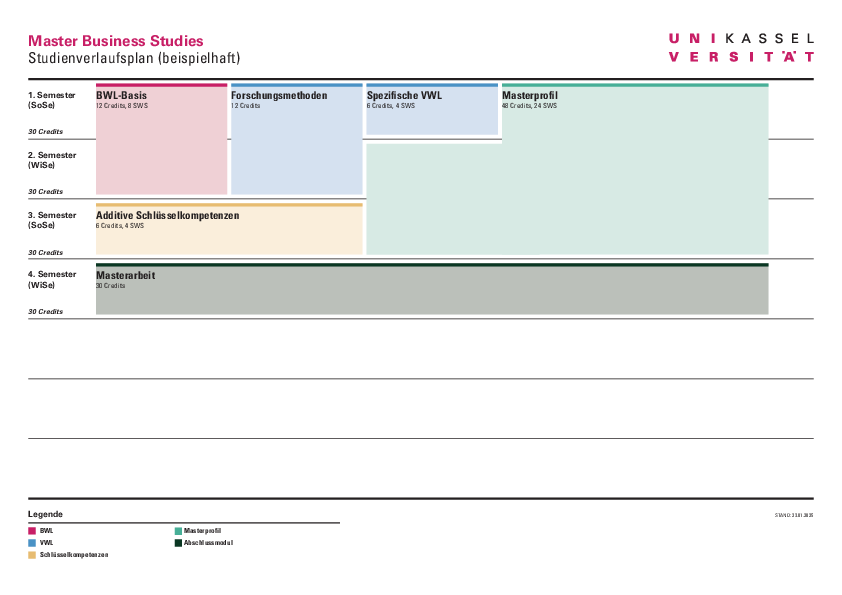The width and height of the screenshot is (842, 595).
Task: Click the Master Business Studies title
Action: [x=115, y=41]
